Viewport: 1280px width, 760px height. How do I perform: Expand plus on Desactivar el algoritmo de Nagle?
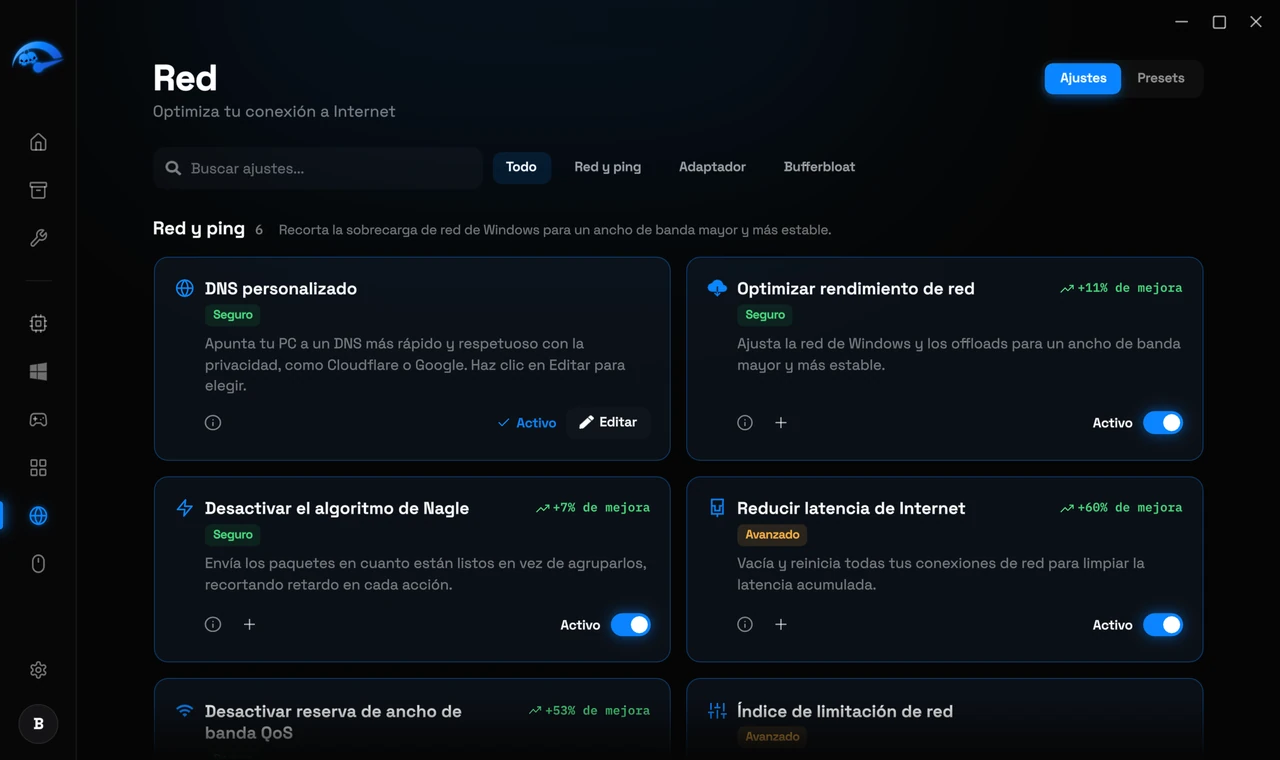point(250,625)
